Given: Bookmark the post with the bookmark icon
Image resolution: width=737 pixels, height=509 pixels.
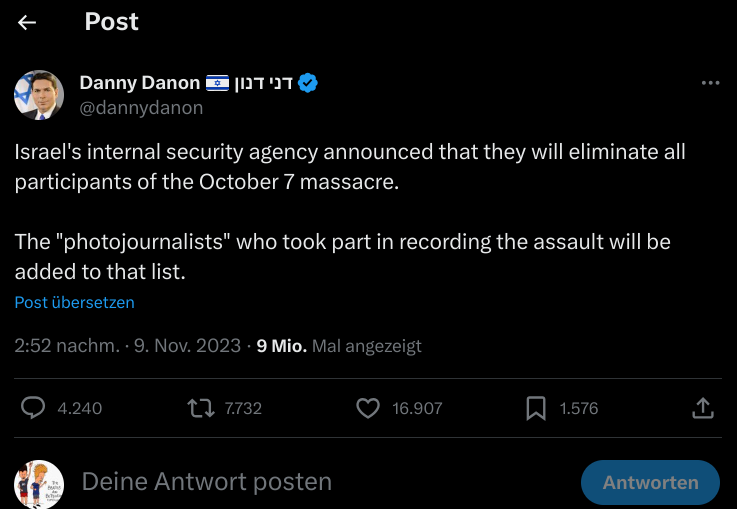Looking at the screenshot, I should point(536,407).
